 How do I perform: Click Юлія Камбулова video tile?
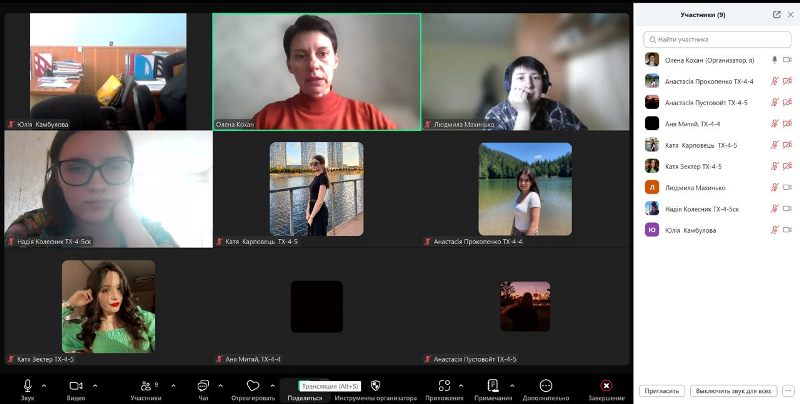108,71
